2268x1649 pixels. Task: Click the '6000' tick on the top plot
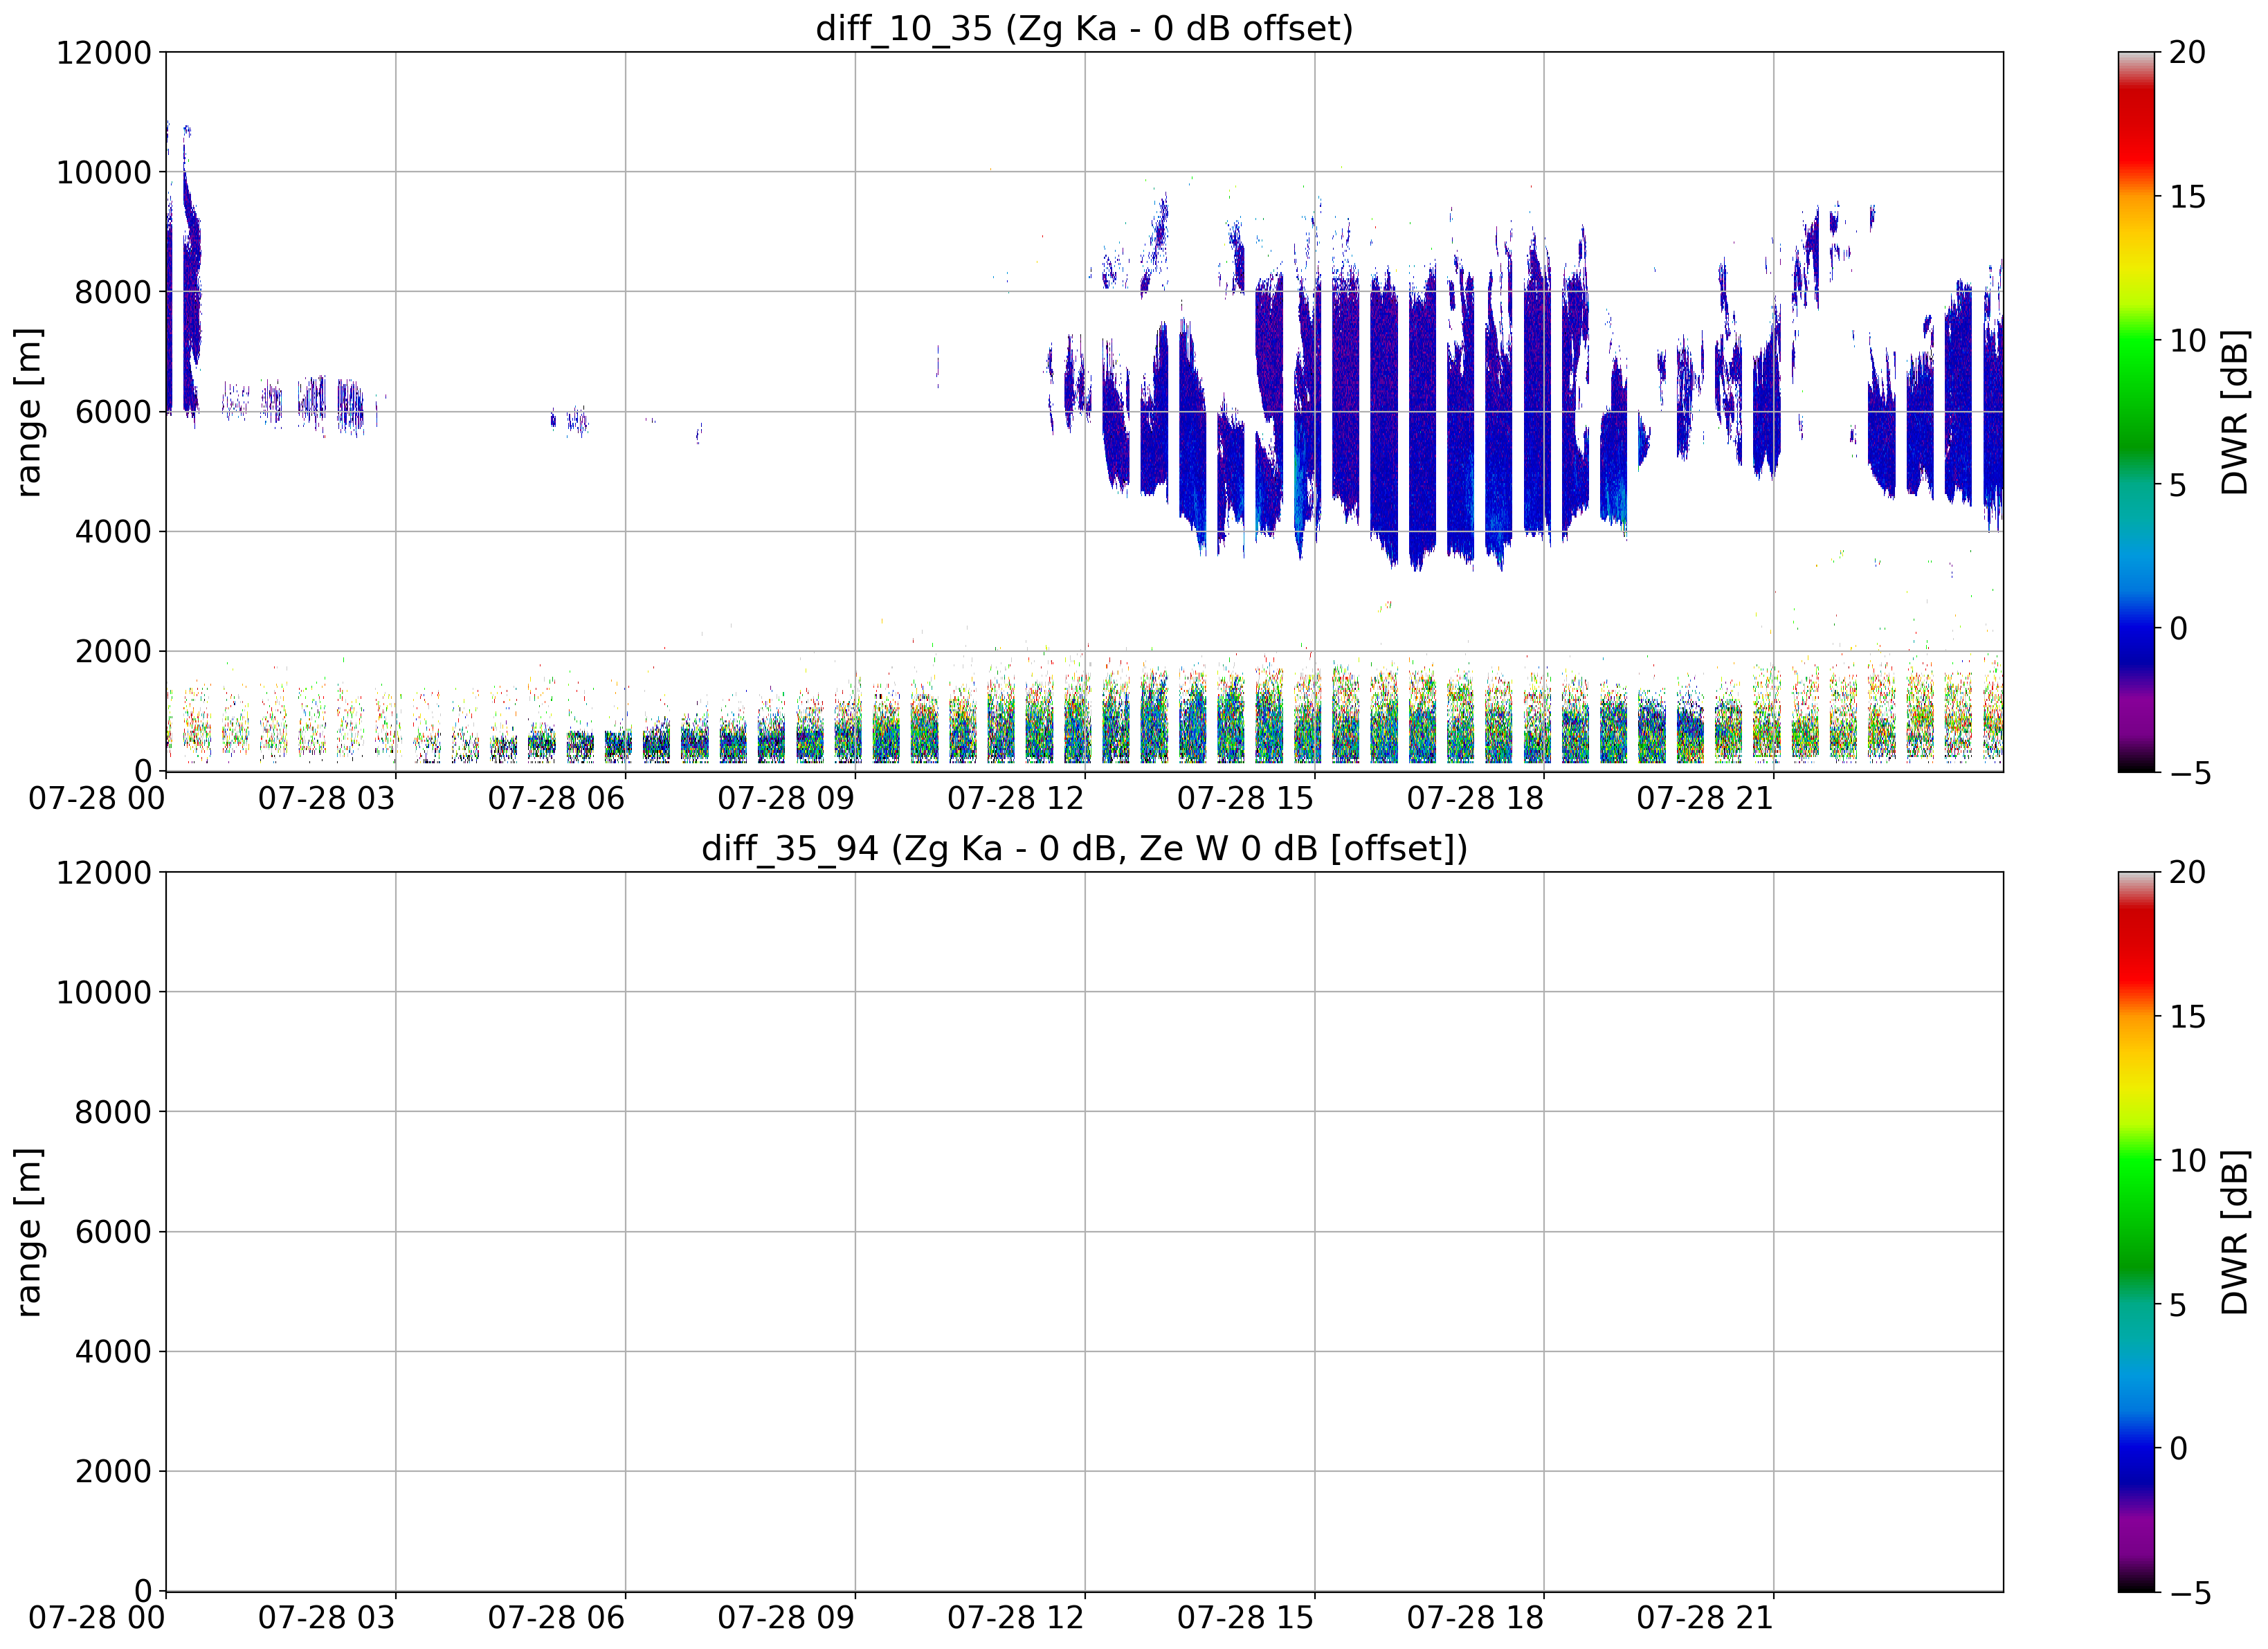tap(113, 411)
